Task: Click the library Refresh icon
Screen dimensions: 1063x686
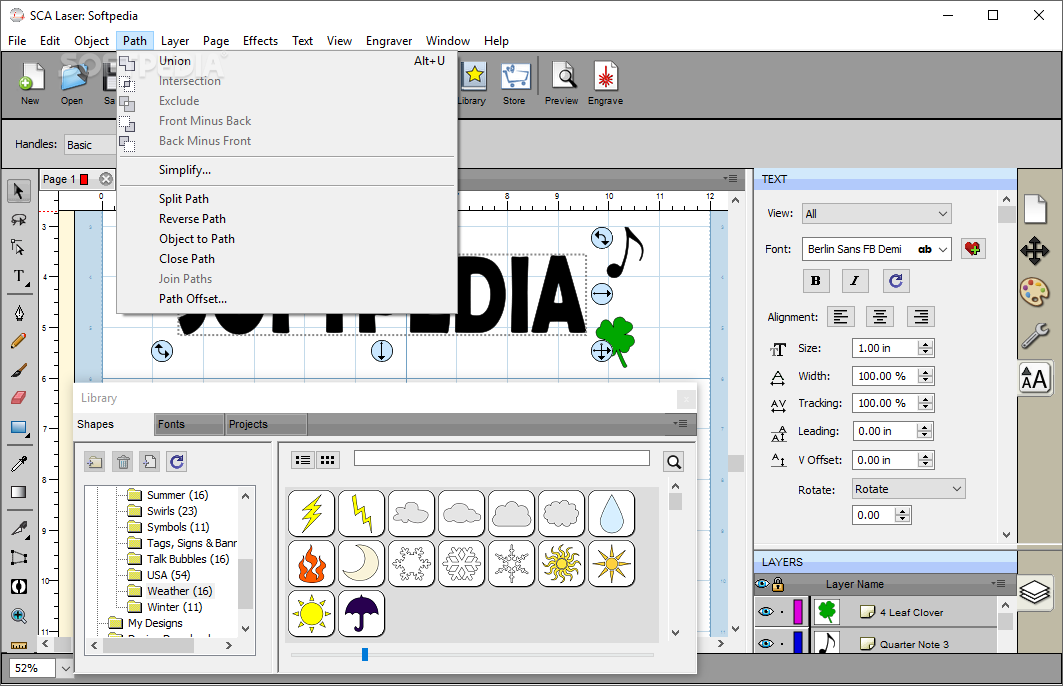Action: (177, 462)
